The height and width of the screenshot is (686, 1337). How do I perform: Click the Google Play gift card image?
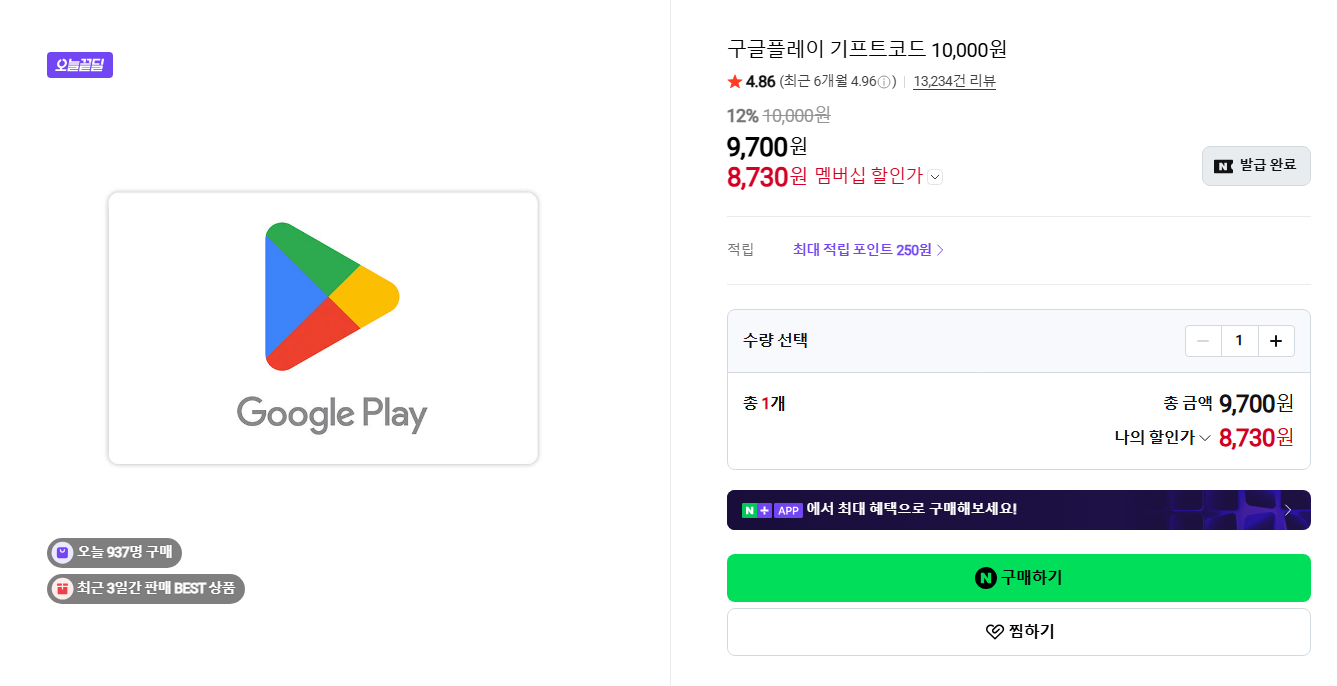[x=322, y=329]
